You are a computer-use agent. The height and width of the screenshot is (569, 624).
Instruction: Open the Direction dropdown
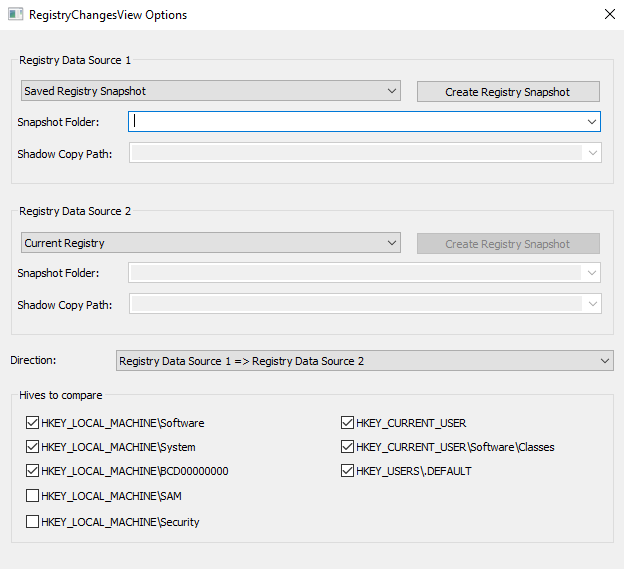(x=365, y=361)
